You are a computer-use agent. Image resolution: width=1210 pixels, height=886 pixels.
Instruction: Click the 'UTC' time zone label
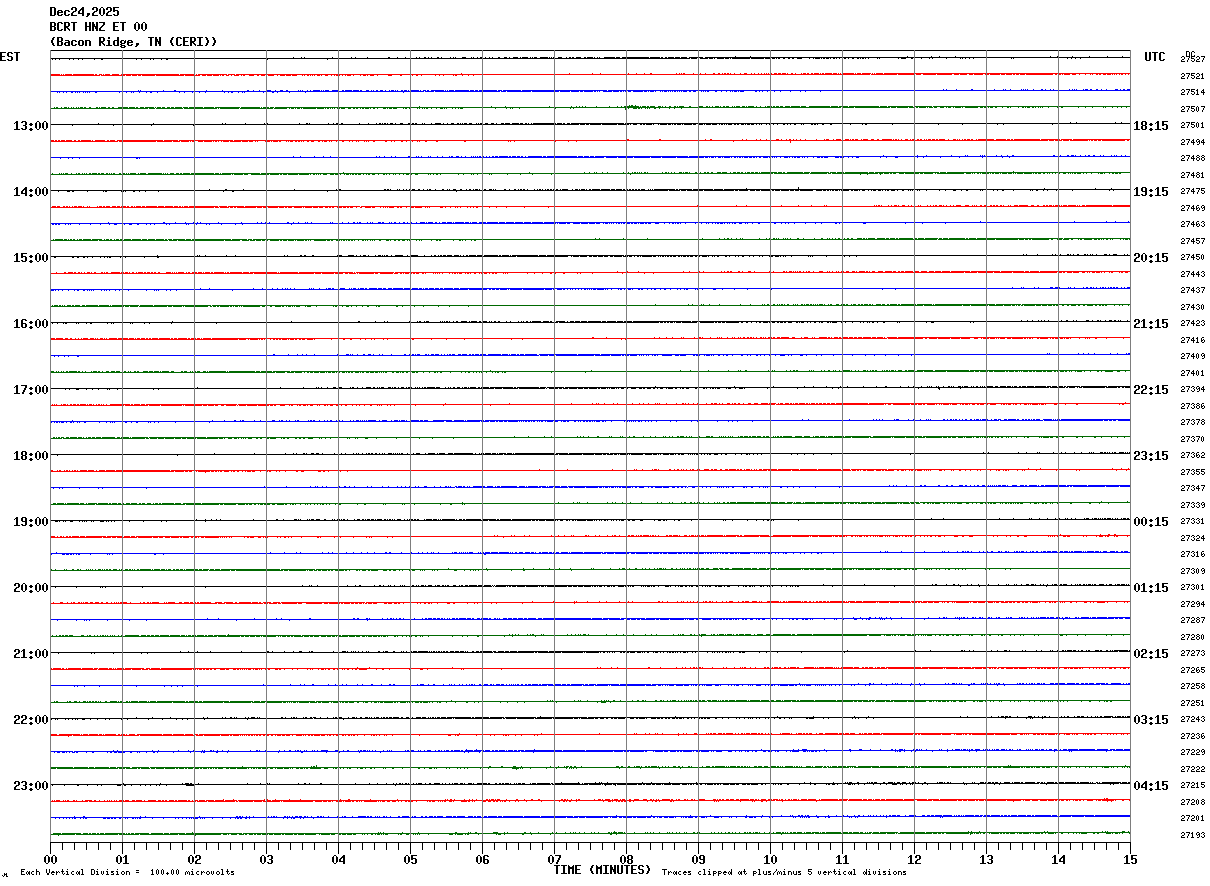(1155, 57)
